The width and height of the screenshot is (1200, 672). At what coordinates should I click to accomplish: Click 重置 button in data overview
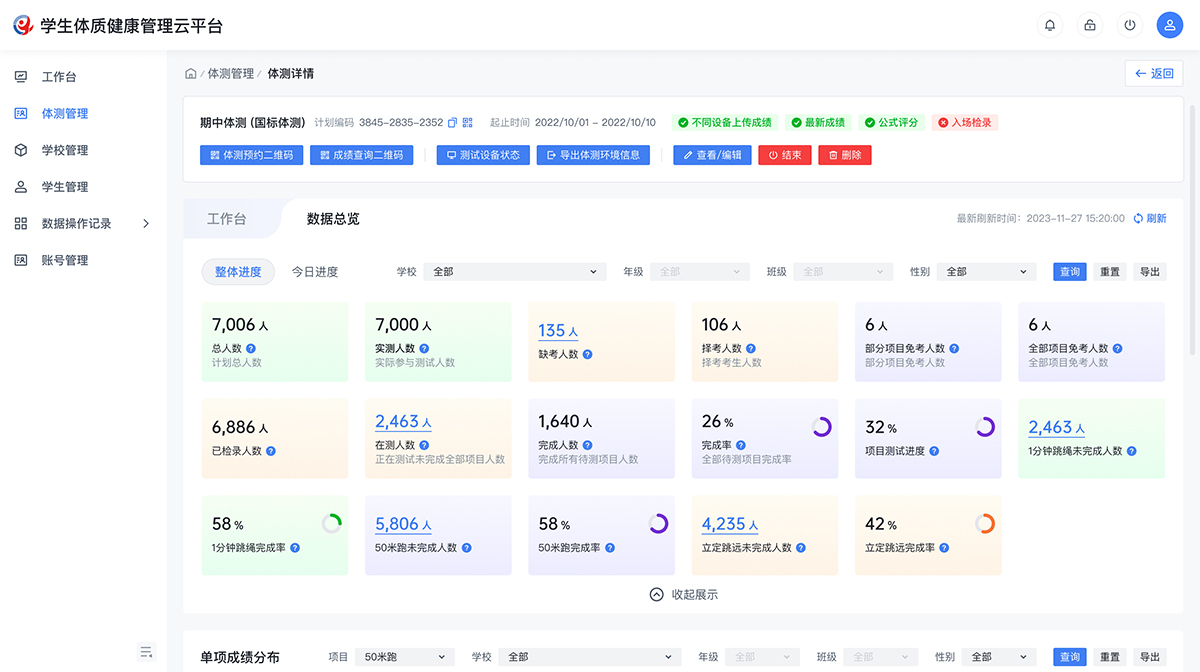1110,272
